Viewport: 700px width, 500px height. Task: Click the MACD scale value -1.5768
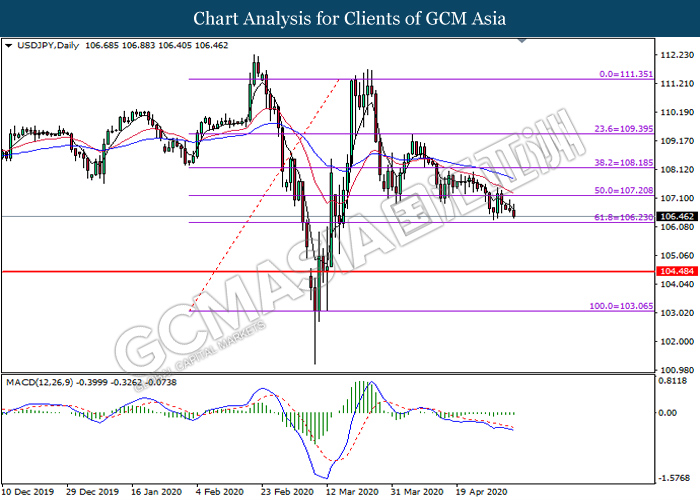click(673, 478)
